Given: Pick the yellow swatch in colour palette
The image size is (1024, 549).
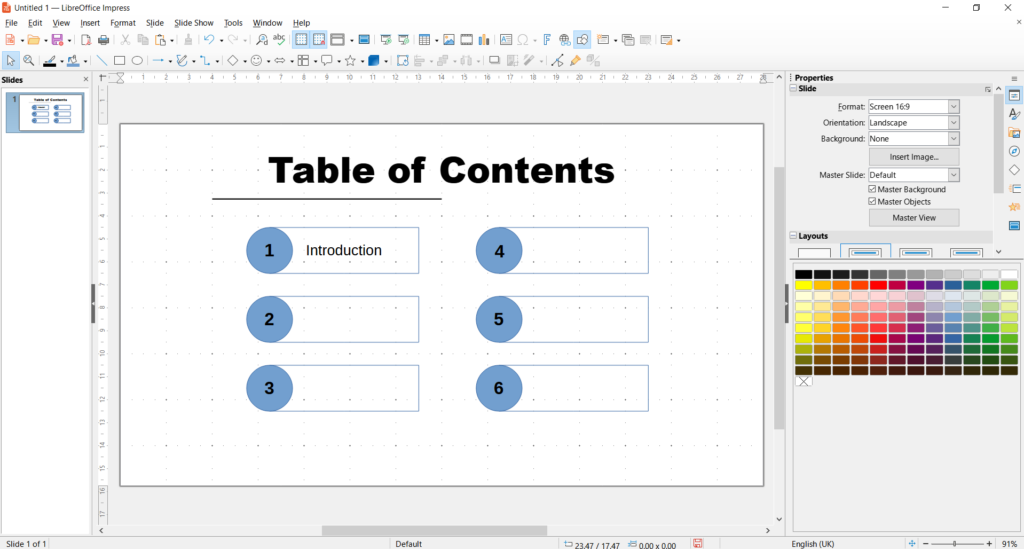Looking at the screenshot, I should [x=803, y=285].
